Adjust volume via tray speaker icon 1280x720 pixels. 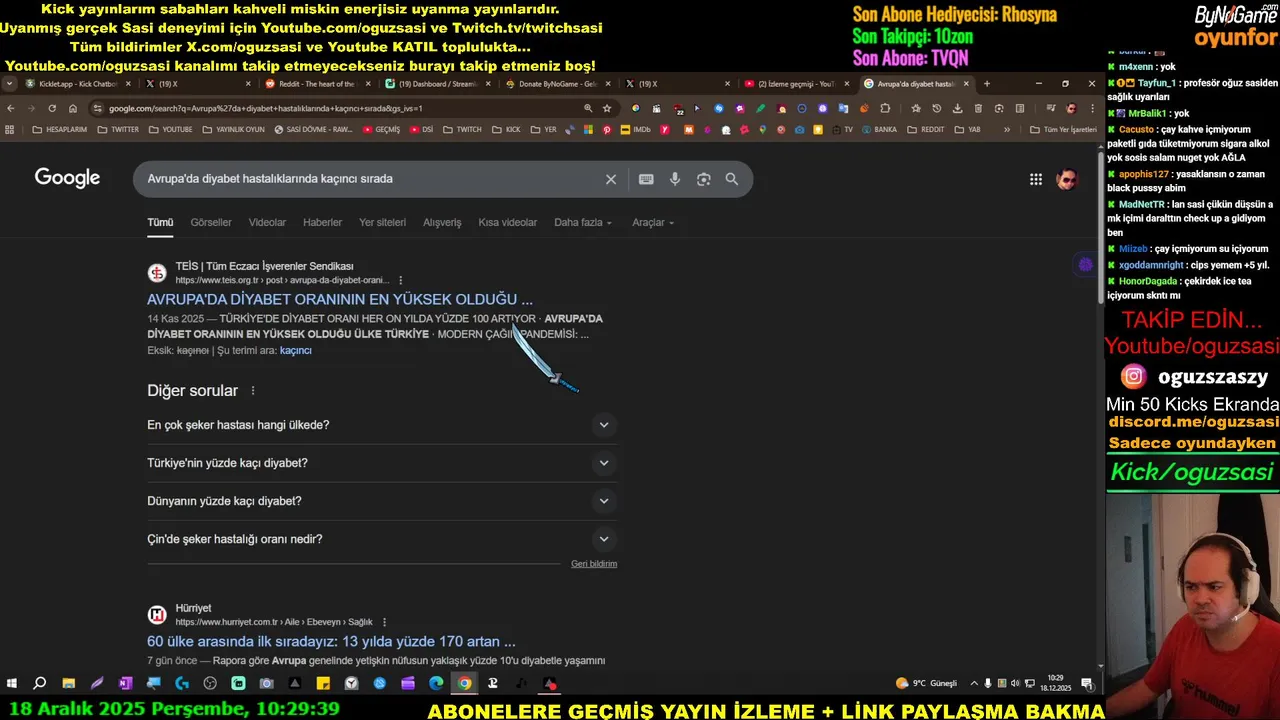(x=1016, y=683)
